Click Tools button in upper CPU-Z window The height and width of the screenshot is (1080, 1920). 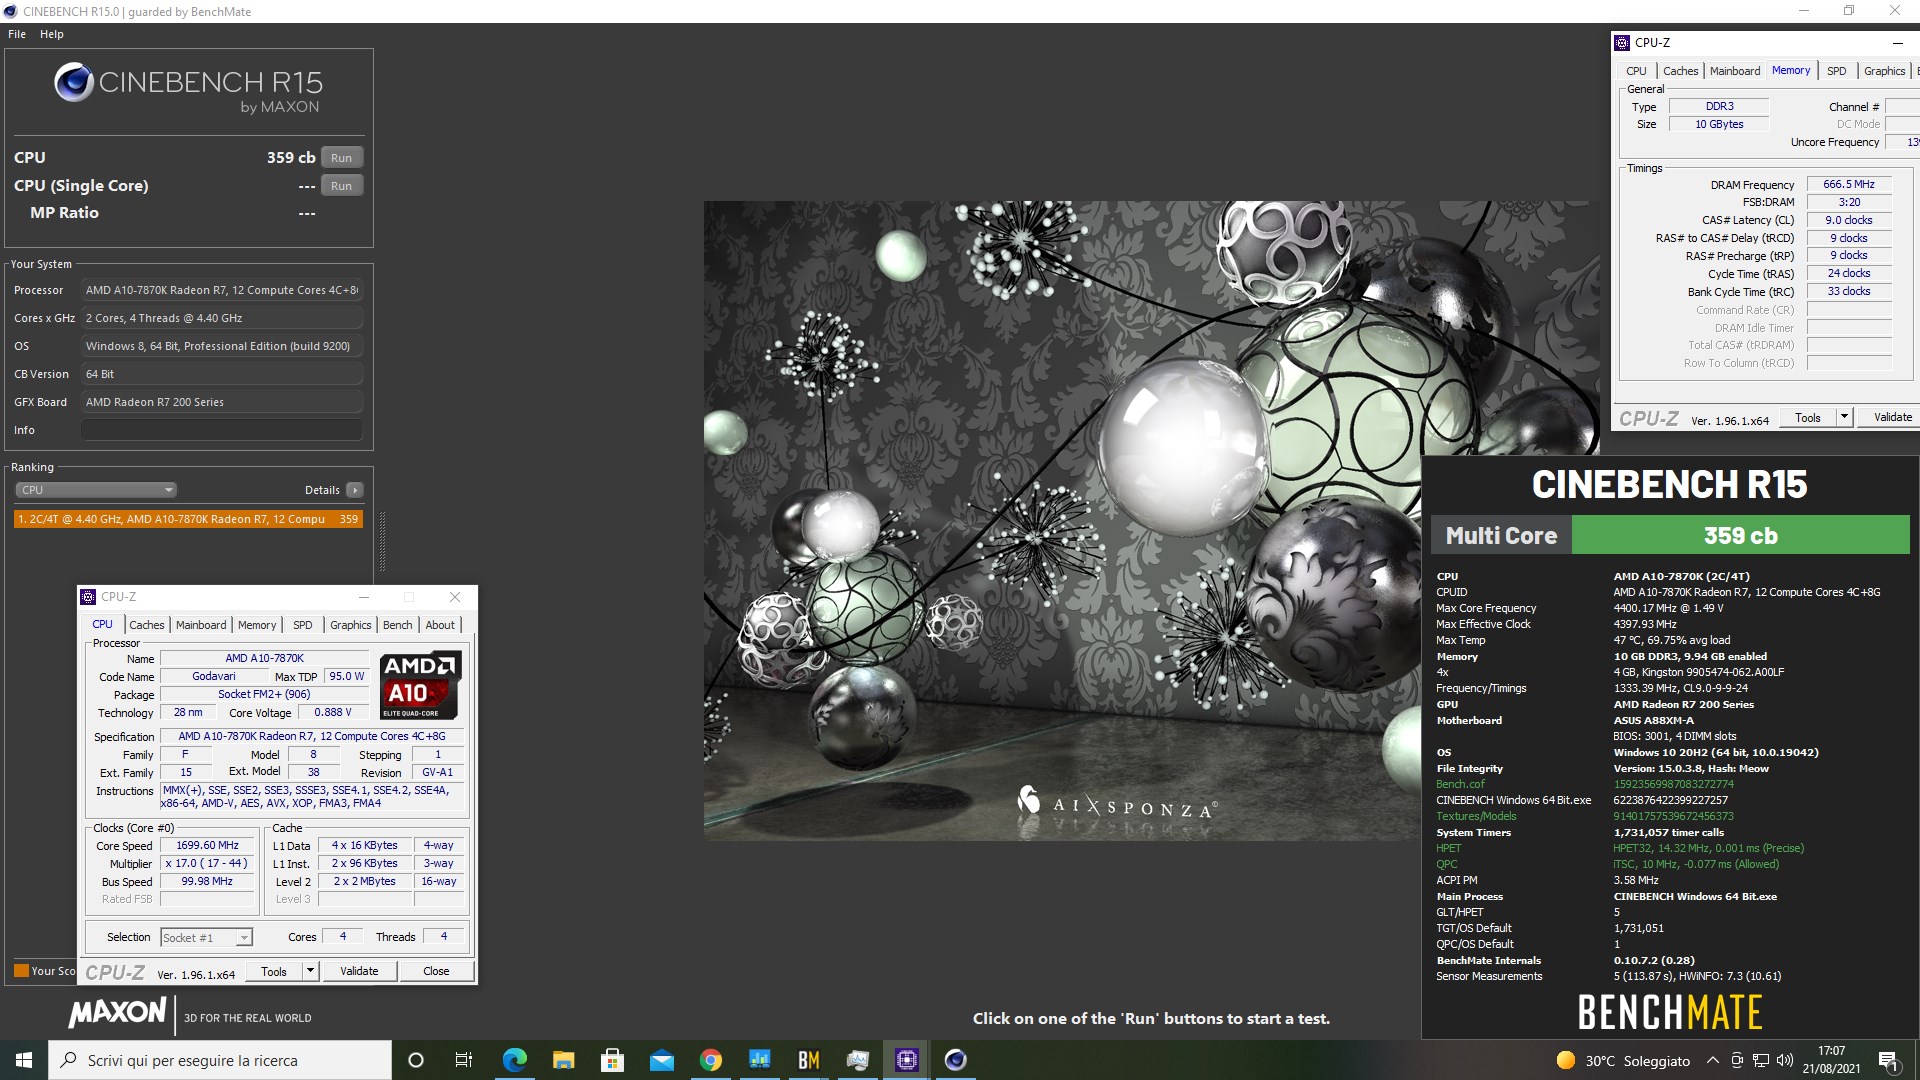[x=1808, y=418]
